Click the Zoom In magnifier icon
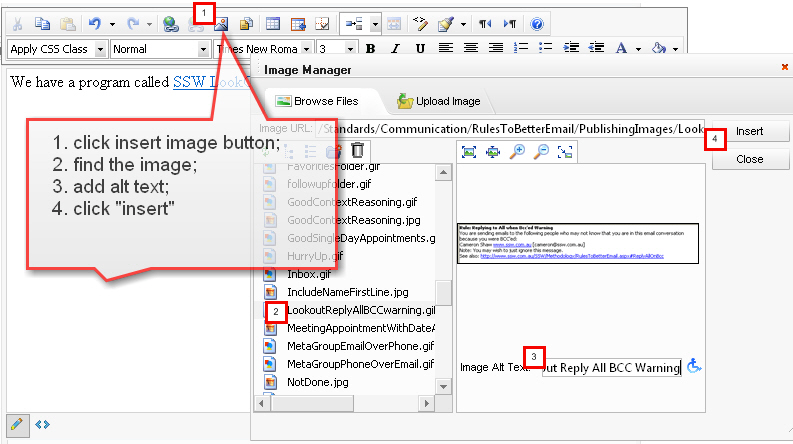This screenshot has height=444, width=793. point(517,151)
